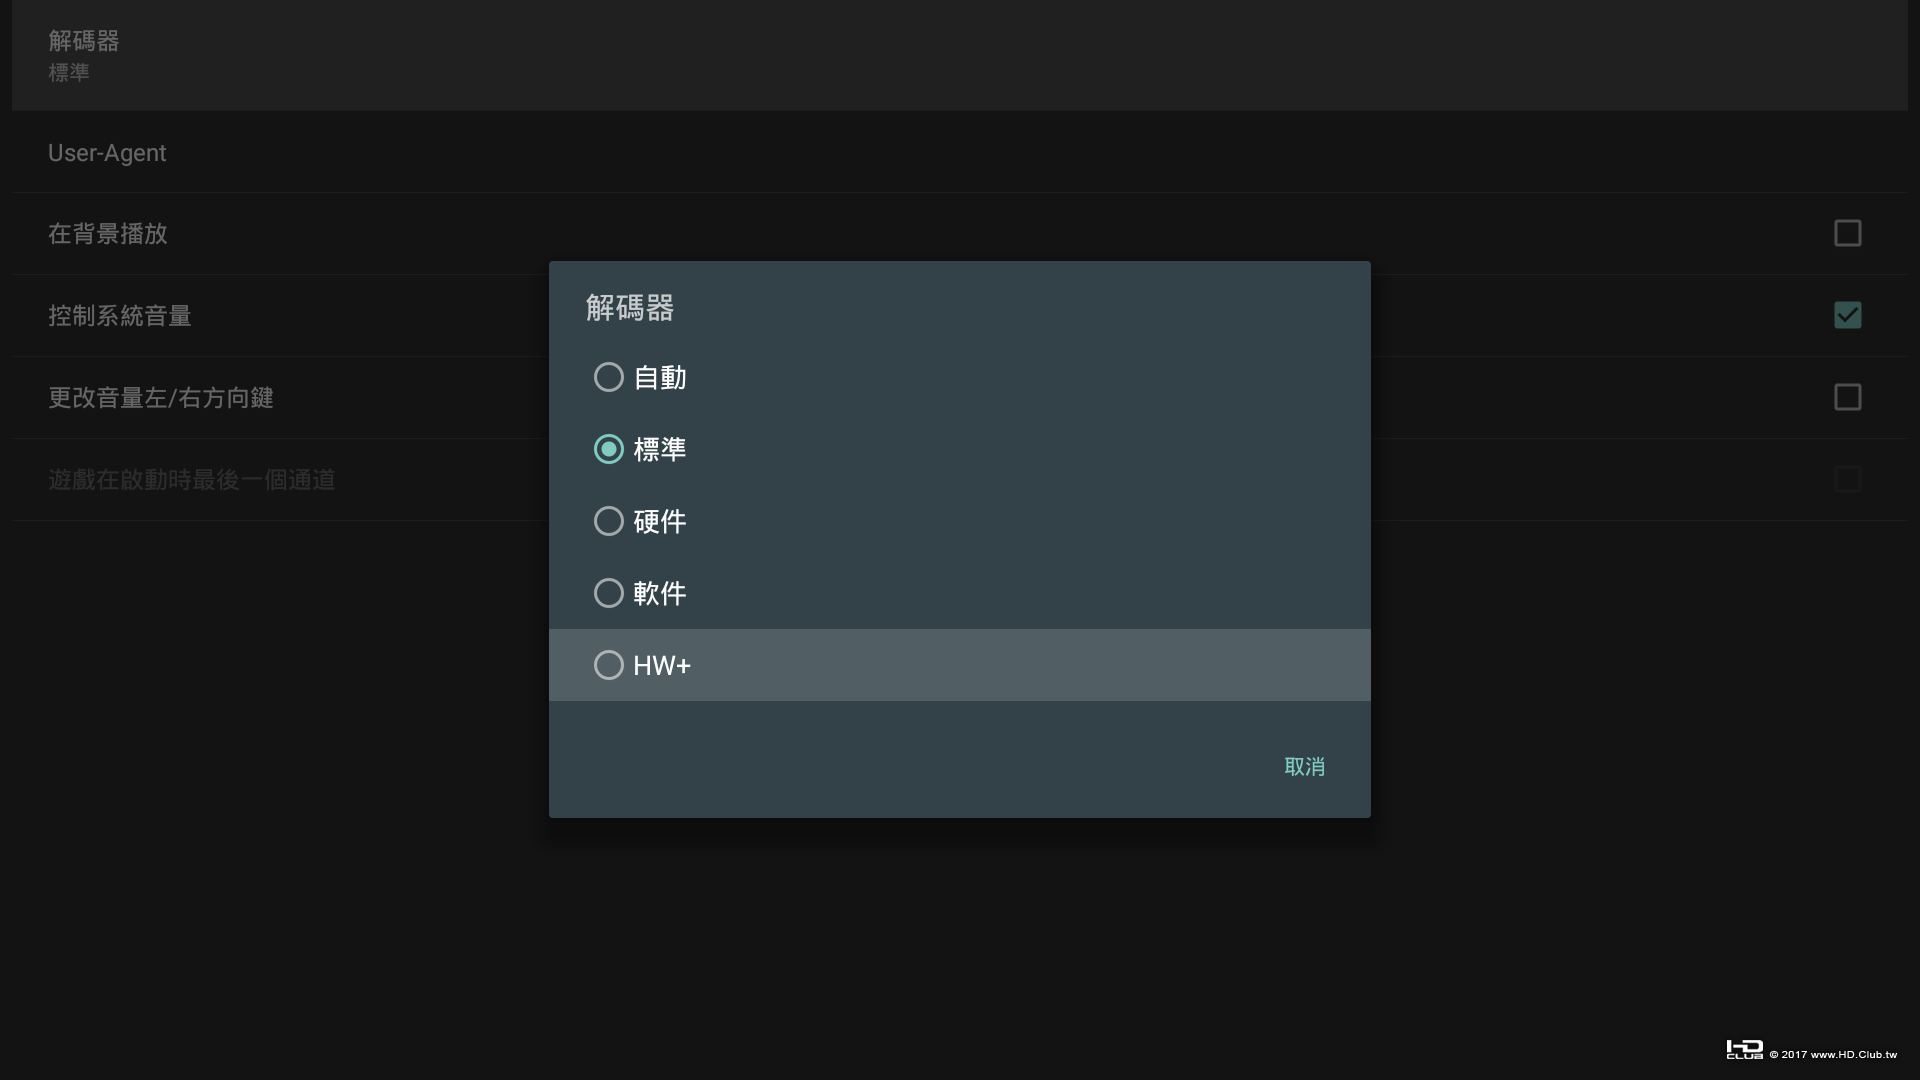
Task: Click the HD Club logo icon
Action: [x=1744, y=1049]
